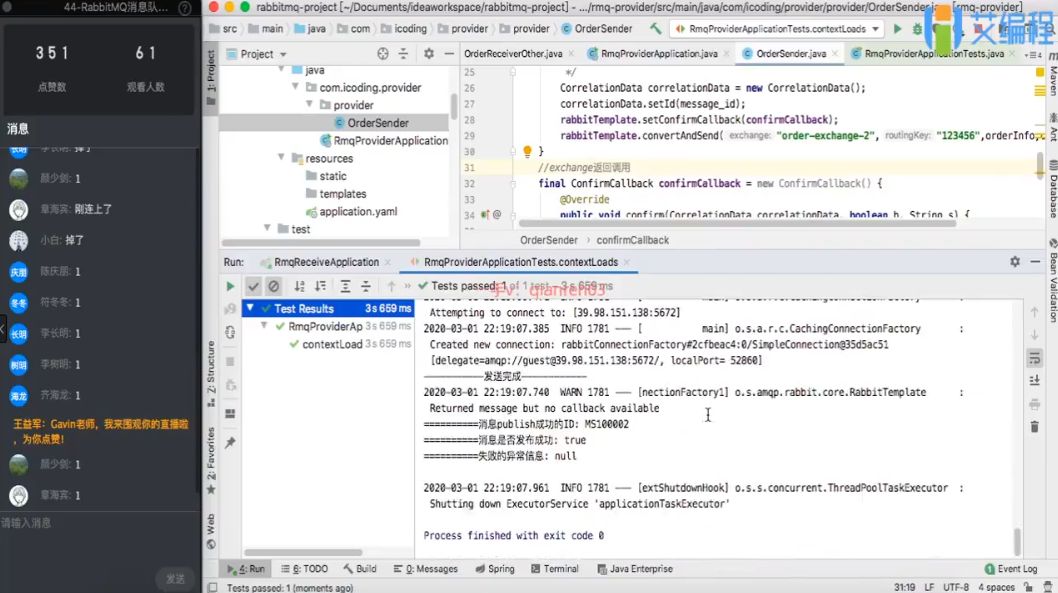Click console vertical scrollbar thumb
Image resolution: width=1058 pixels, height=593 pixels.
(1017, 542)
